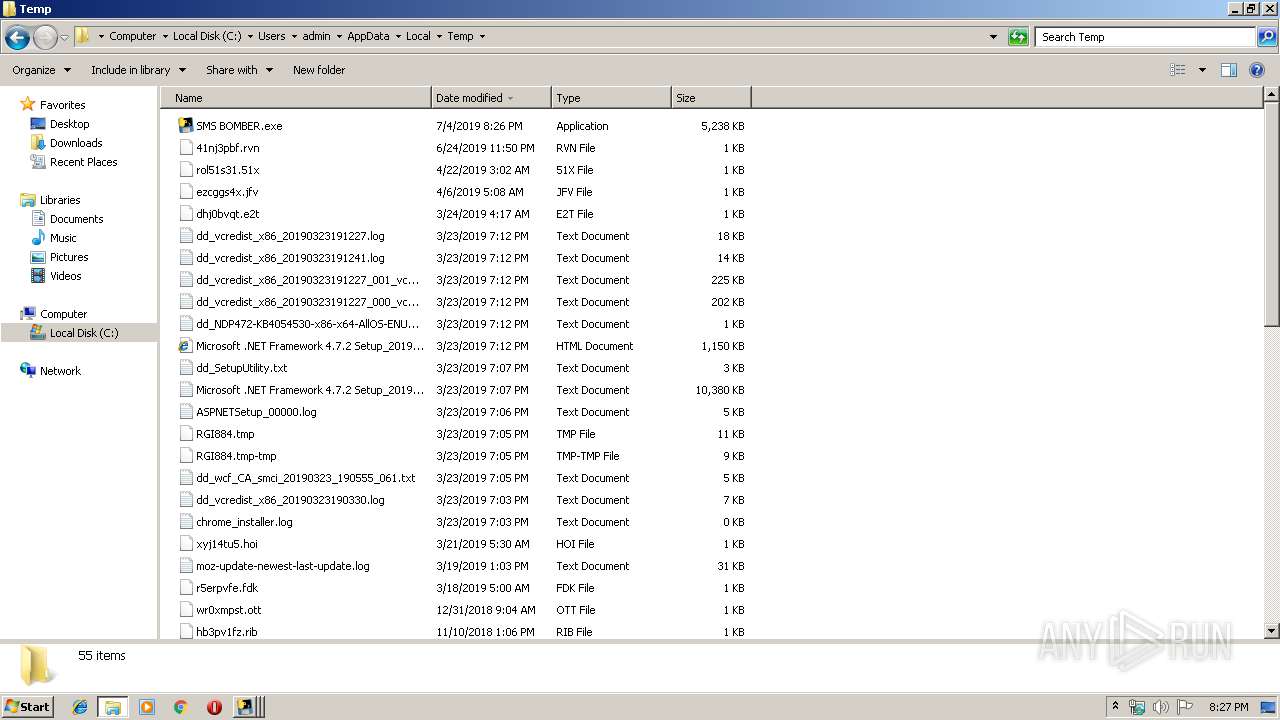Show hidden tray icons arrow

[x=1115, y=706]
